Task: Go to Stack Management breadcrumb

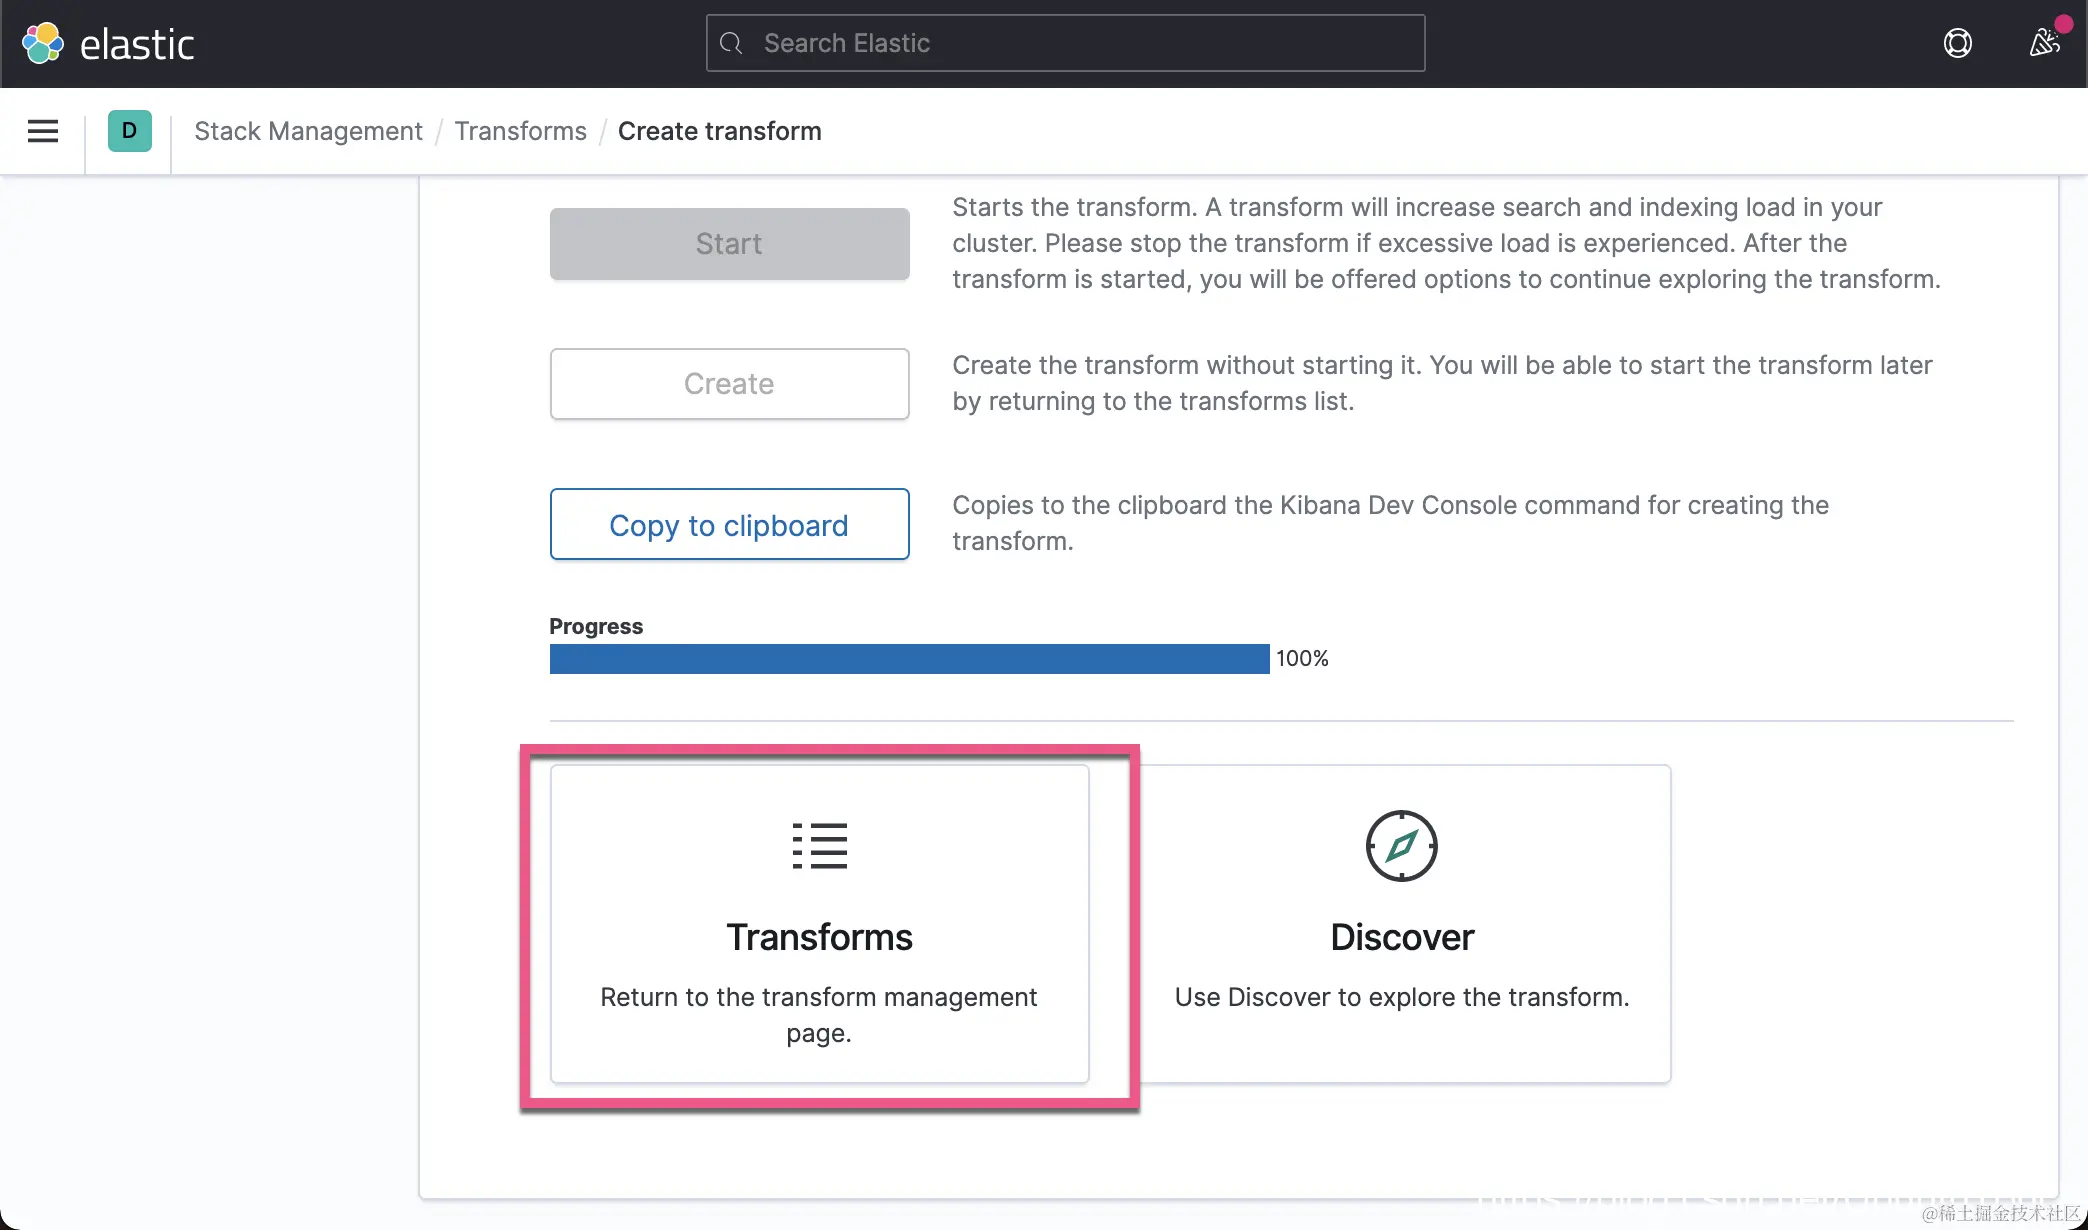Action: (308, 131)
